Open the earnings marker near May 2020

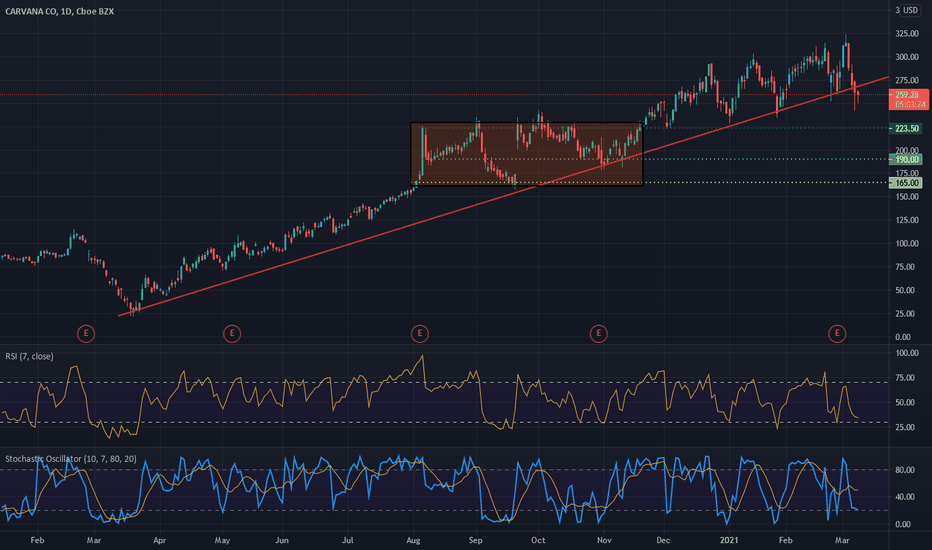point(232,334)
